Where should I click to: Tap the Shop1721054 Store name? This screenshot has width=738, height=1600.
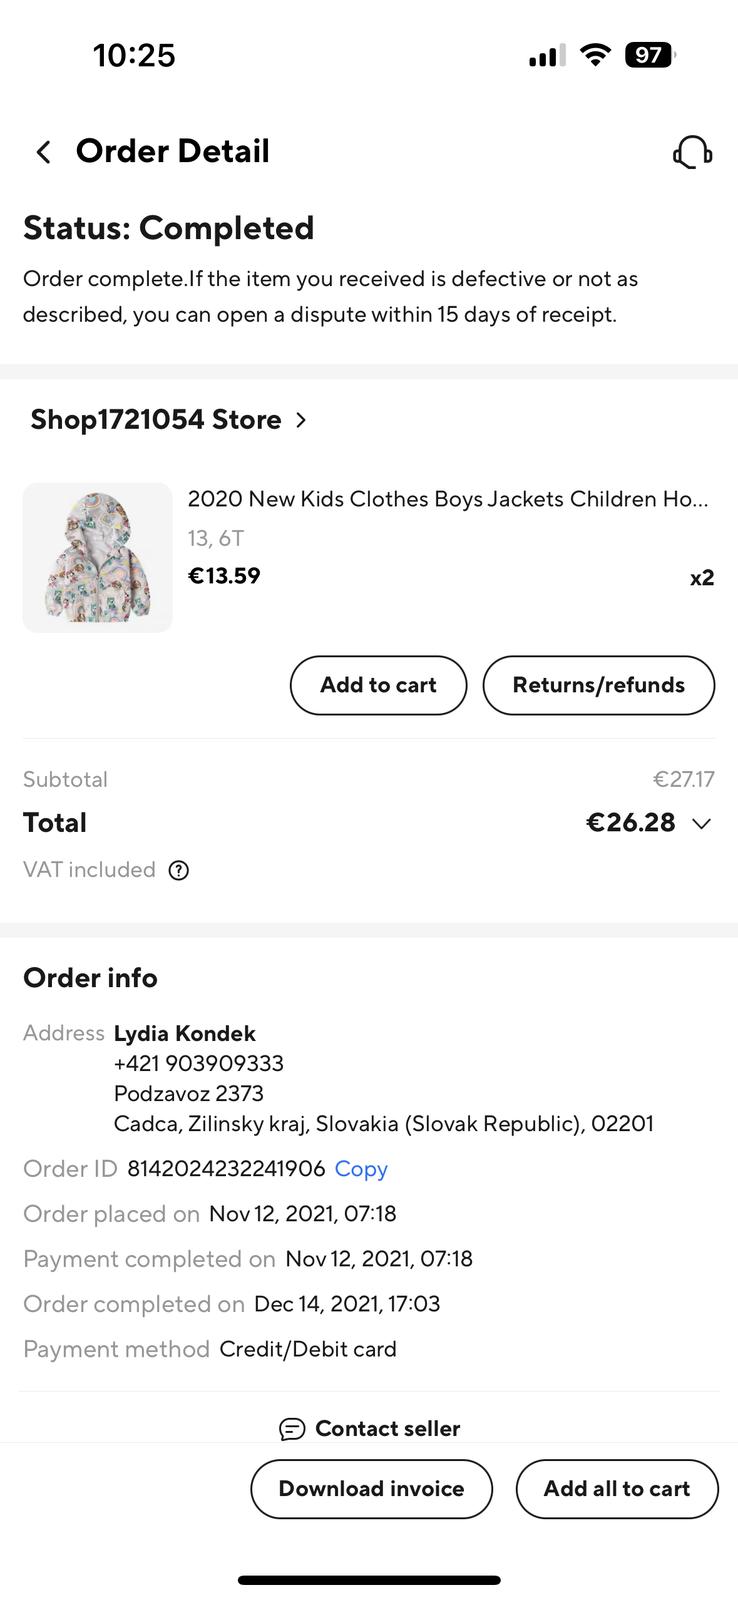[x=156, y=420]
